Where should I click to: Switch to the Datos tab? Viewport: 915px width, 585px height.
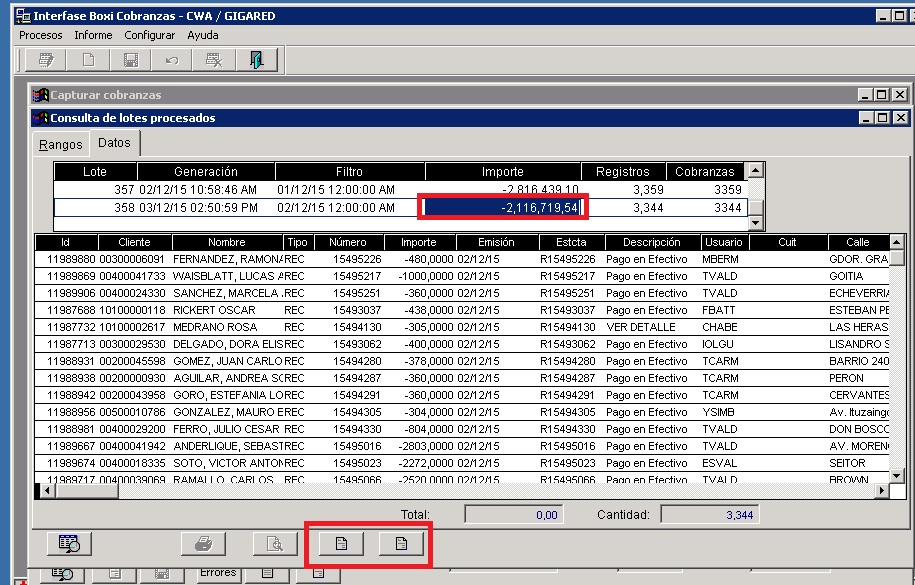(114, 142)
